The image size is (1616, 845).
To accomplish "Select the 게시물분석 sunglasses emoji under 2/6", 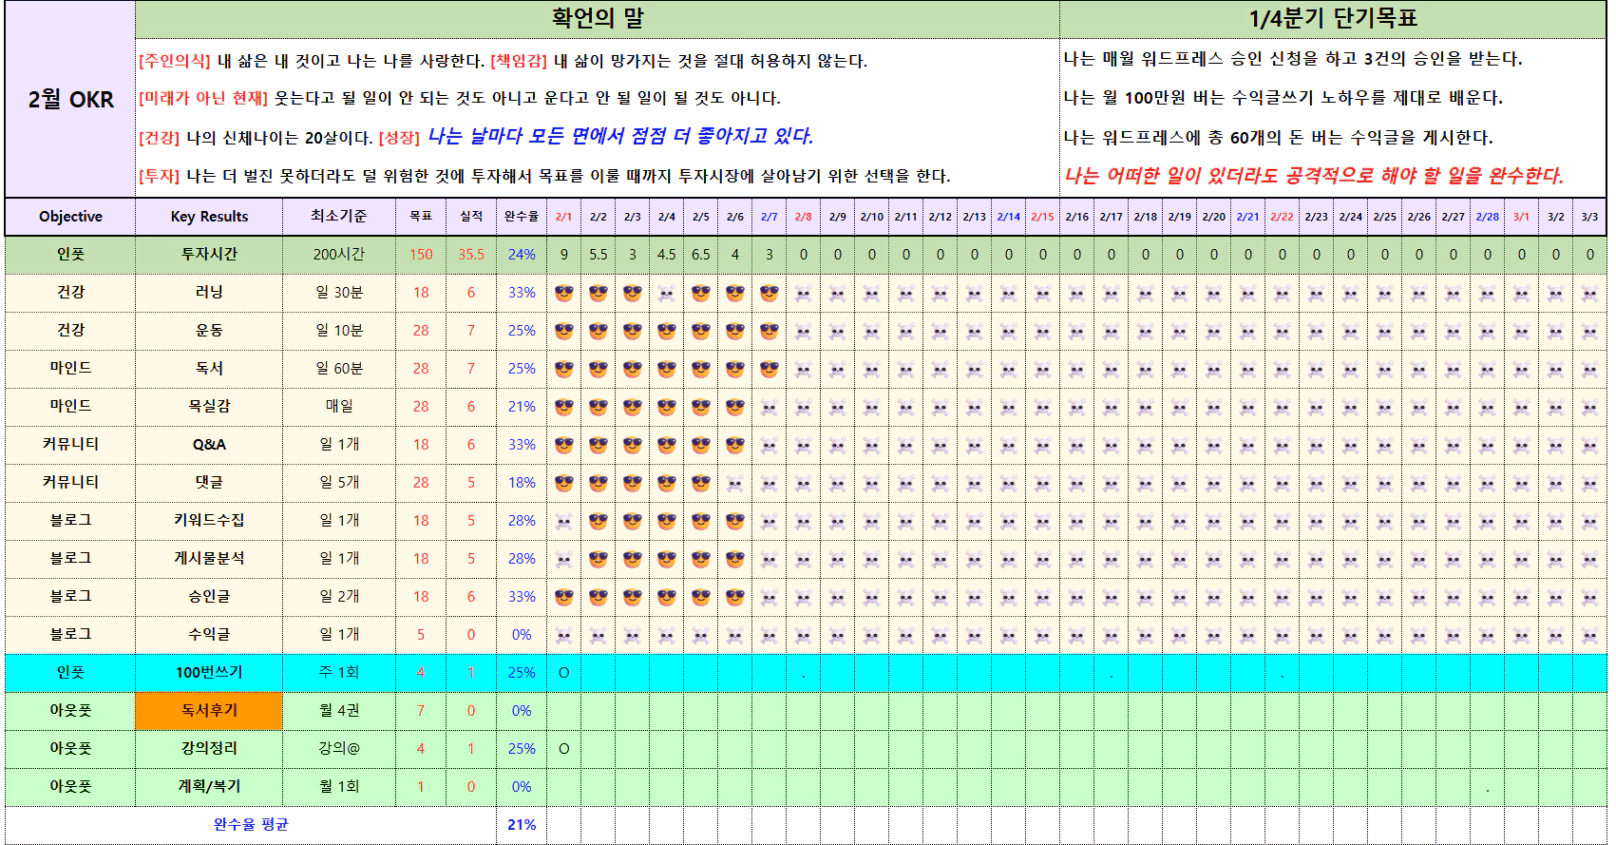I will [x=735, y=559].
